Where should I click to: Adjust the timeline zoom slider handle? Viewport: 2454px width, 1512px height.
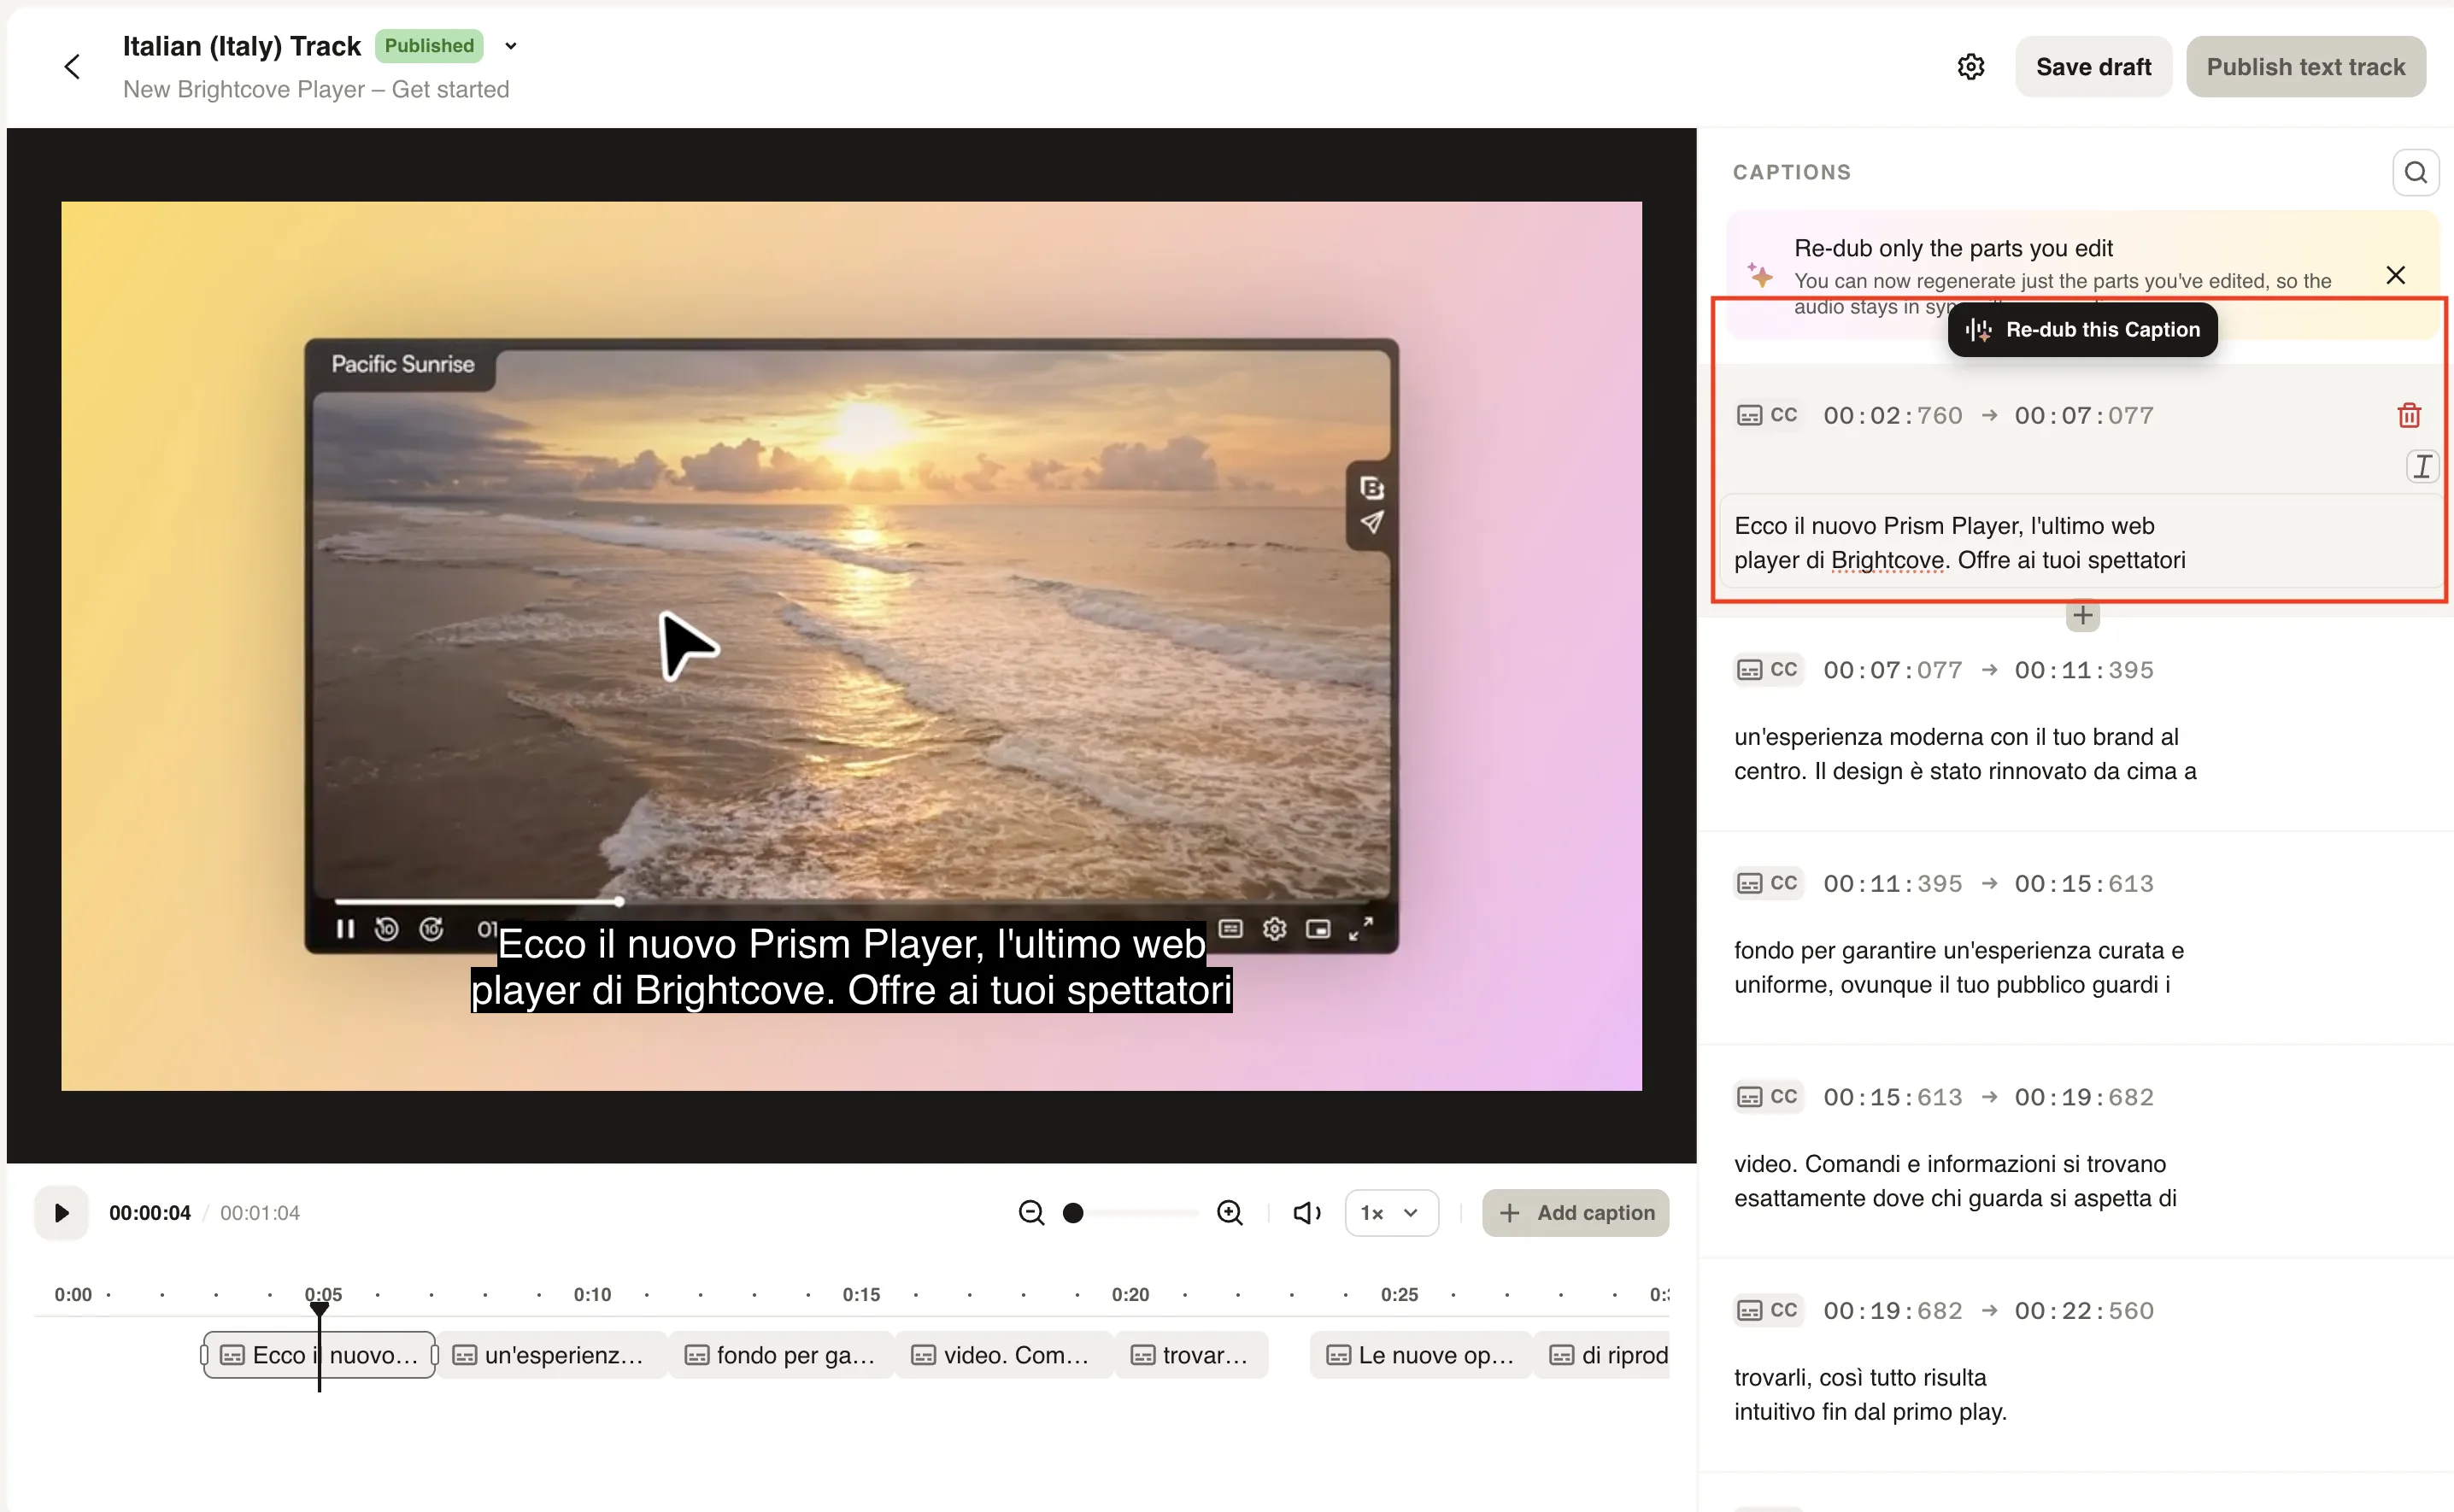tap(1073, 1213)
